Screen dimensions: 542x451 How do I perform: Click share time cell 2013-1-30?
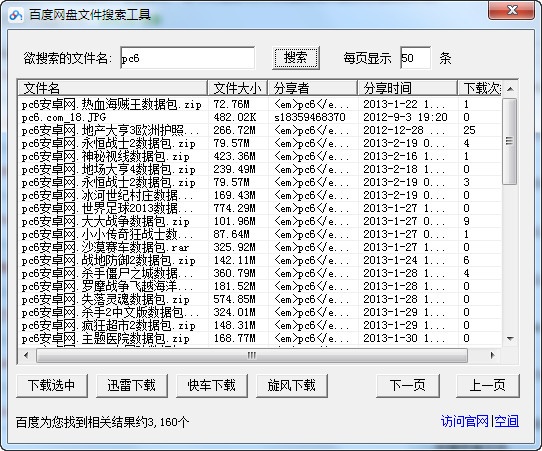pyautogui.click(x=404, y=338)
